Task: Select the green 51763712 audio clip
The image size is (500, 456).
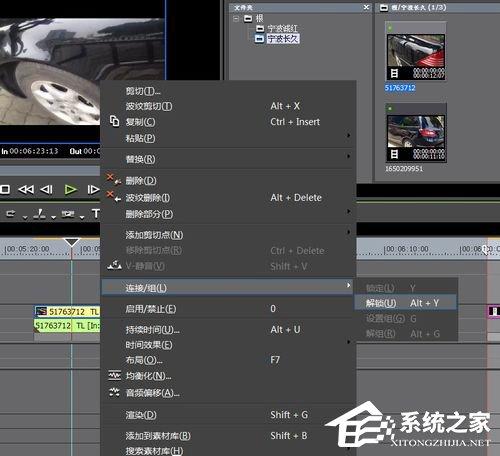Action: (x=67, y=325)
